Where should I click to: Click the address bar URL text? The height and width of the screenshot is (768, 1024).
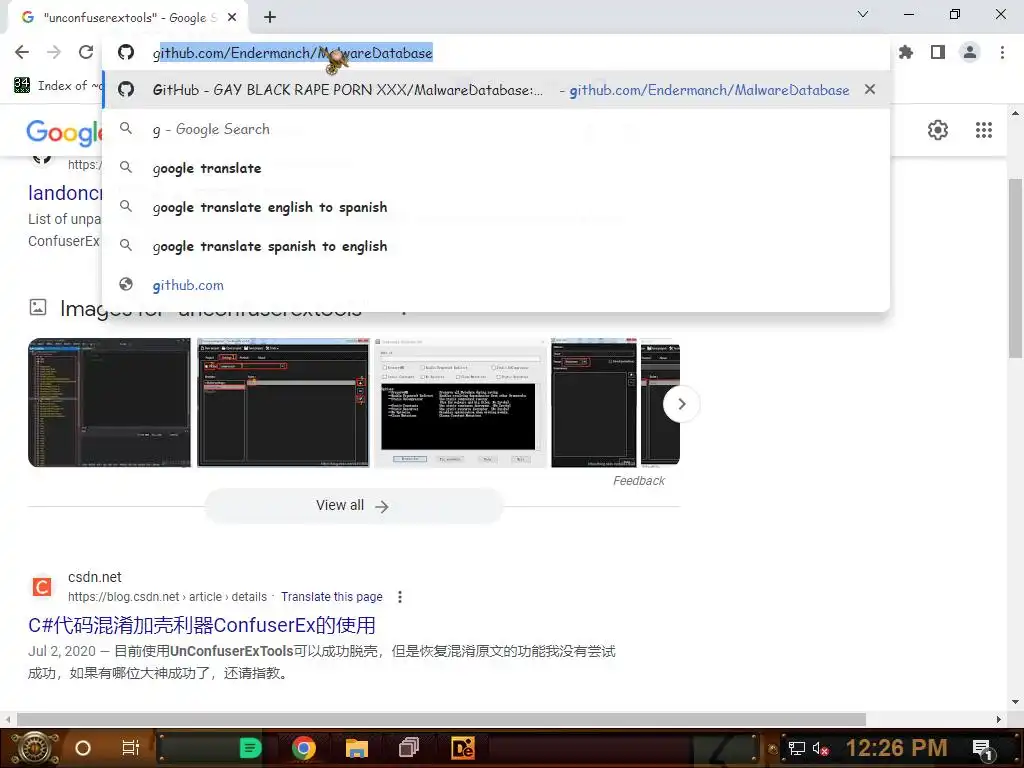pyautogui.click(x=293, y=53)
